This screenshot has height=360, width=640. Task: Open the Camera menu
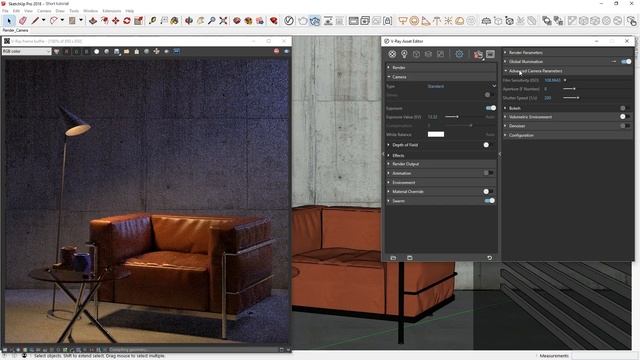[44, 11]
